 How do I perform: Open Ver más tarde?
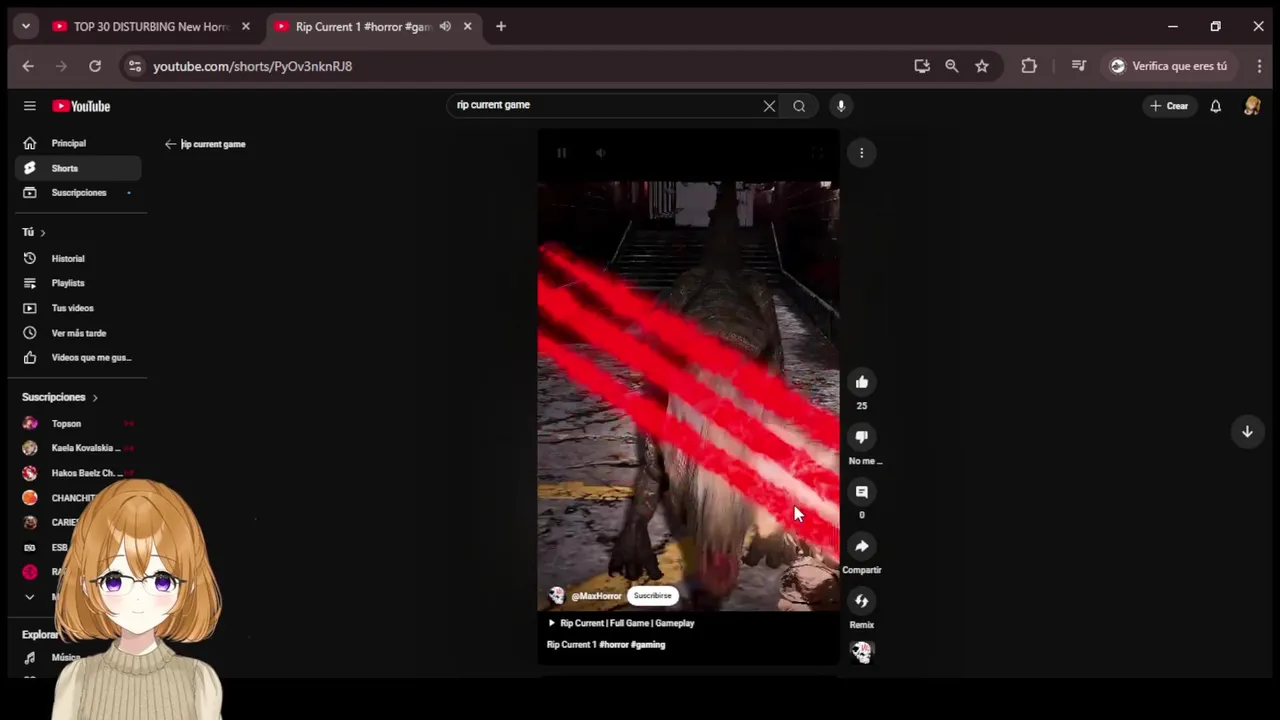78,333
